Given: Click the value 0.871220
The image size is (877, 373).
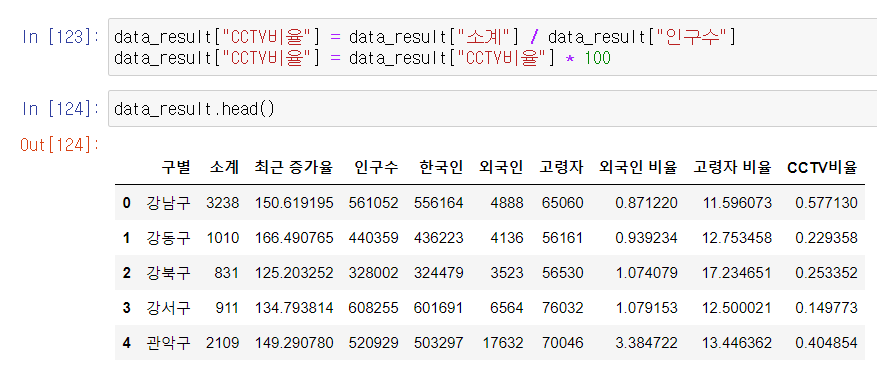Looking at the screenshot, I should click(647, 203).
